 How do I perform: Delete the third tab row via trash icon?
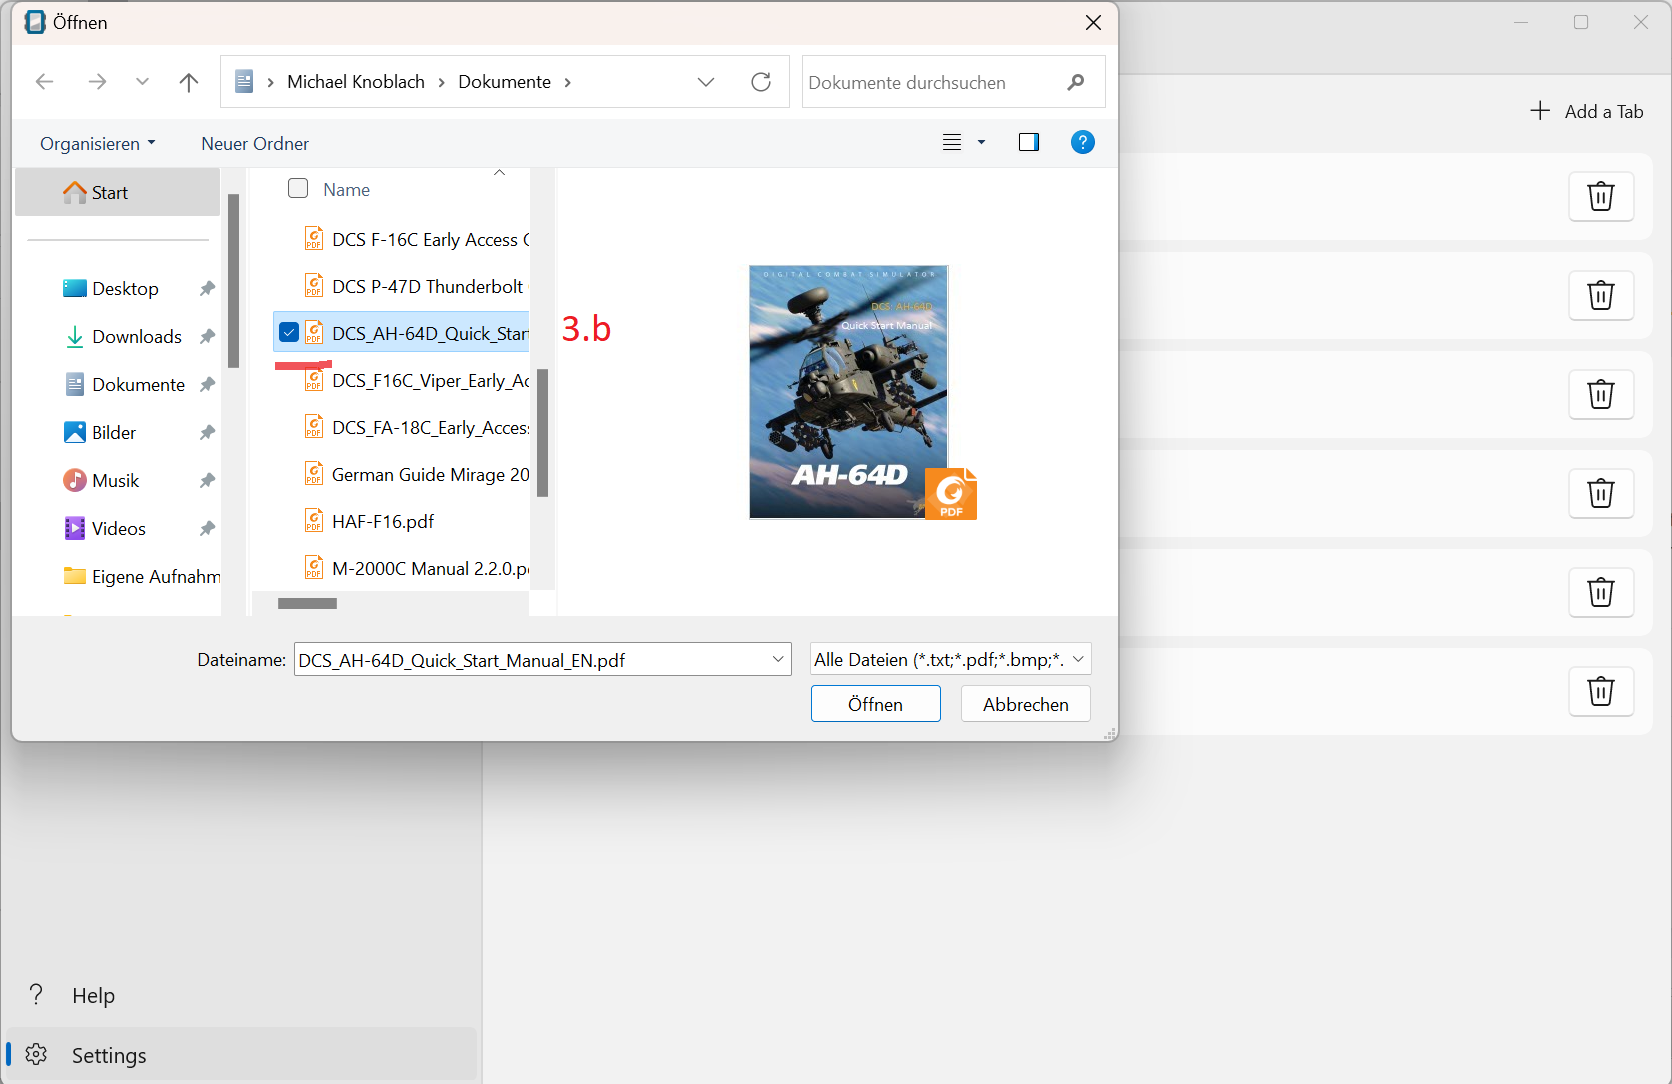1601,394
